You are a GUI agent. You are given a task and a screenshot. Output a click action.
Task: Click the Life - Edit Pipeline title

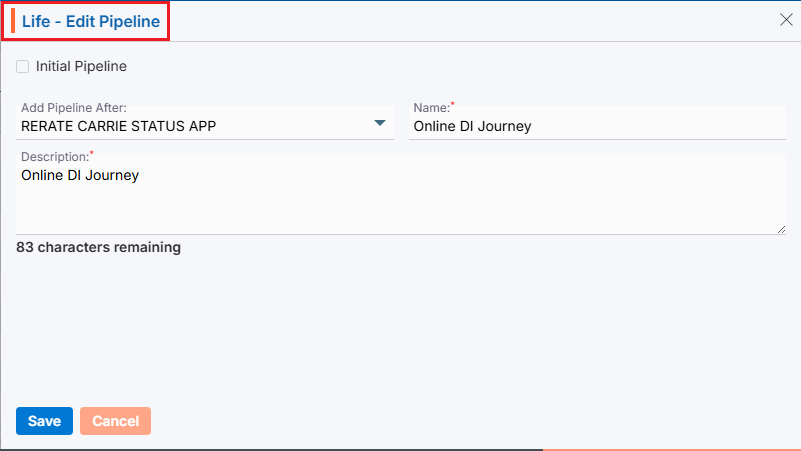pyautogui.click(x=90, y=21)
